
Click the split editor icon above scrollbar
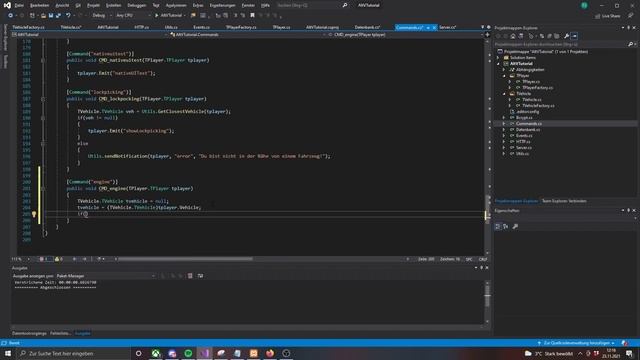click(487, 35)
